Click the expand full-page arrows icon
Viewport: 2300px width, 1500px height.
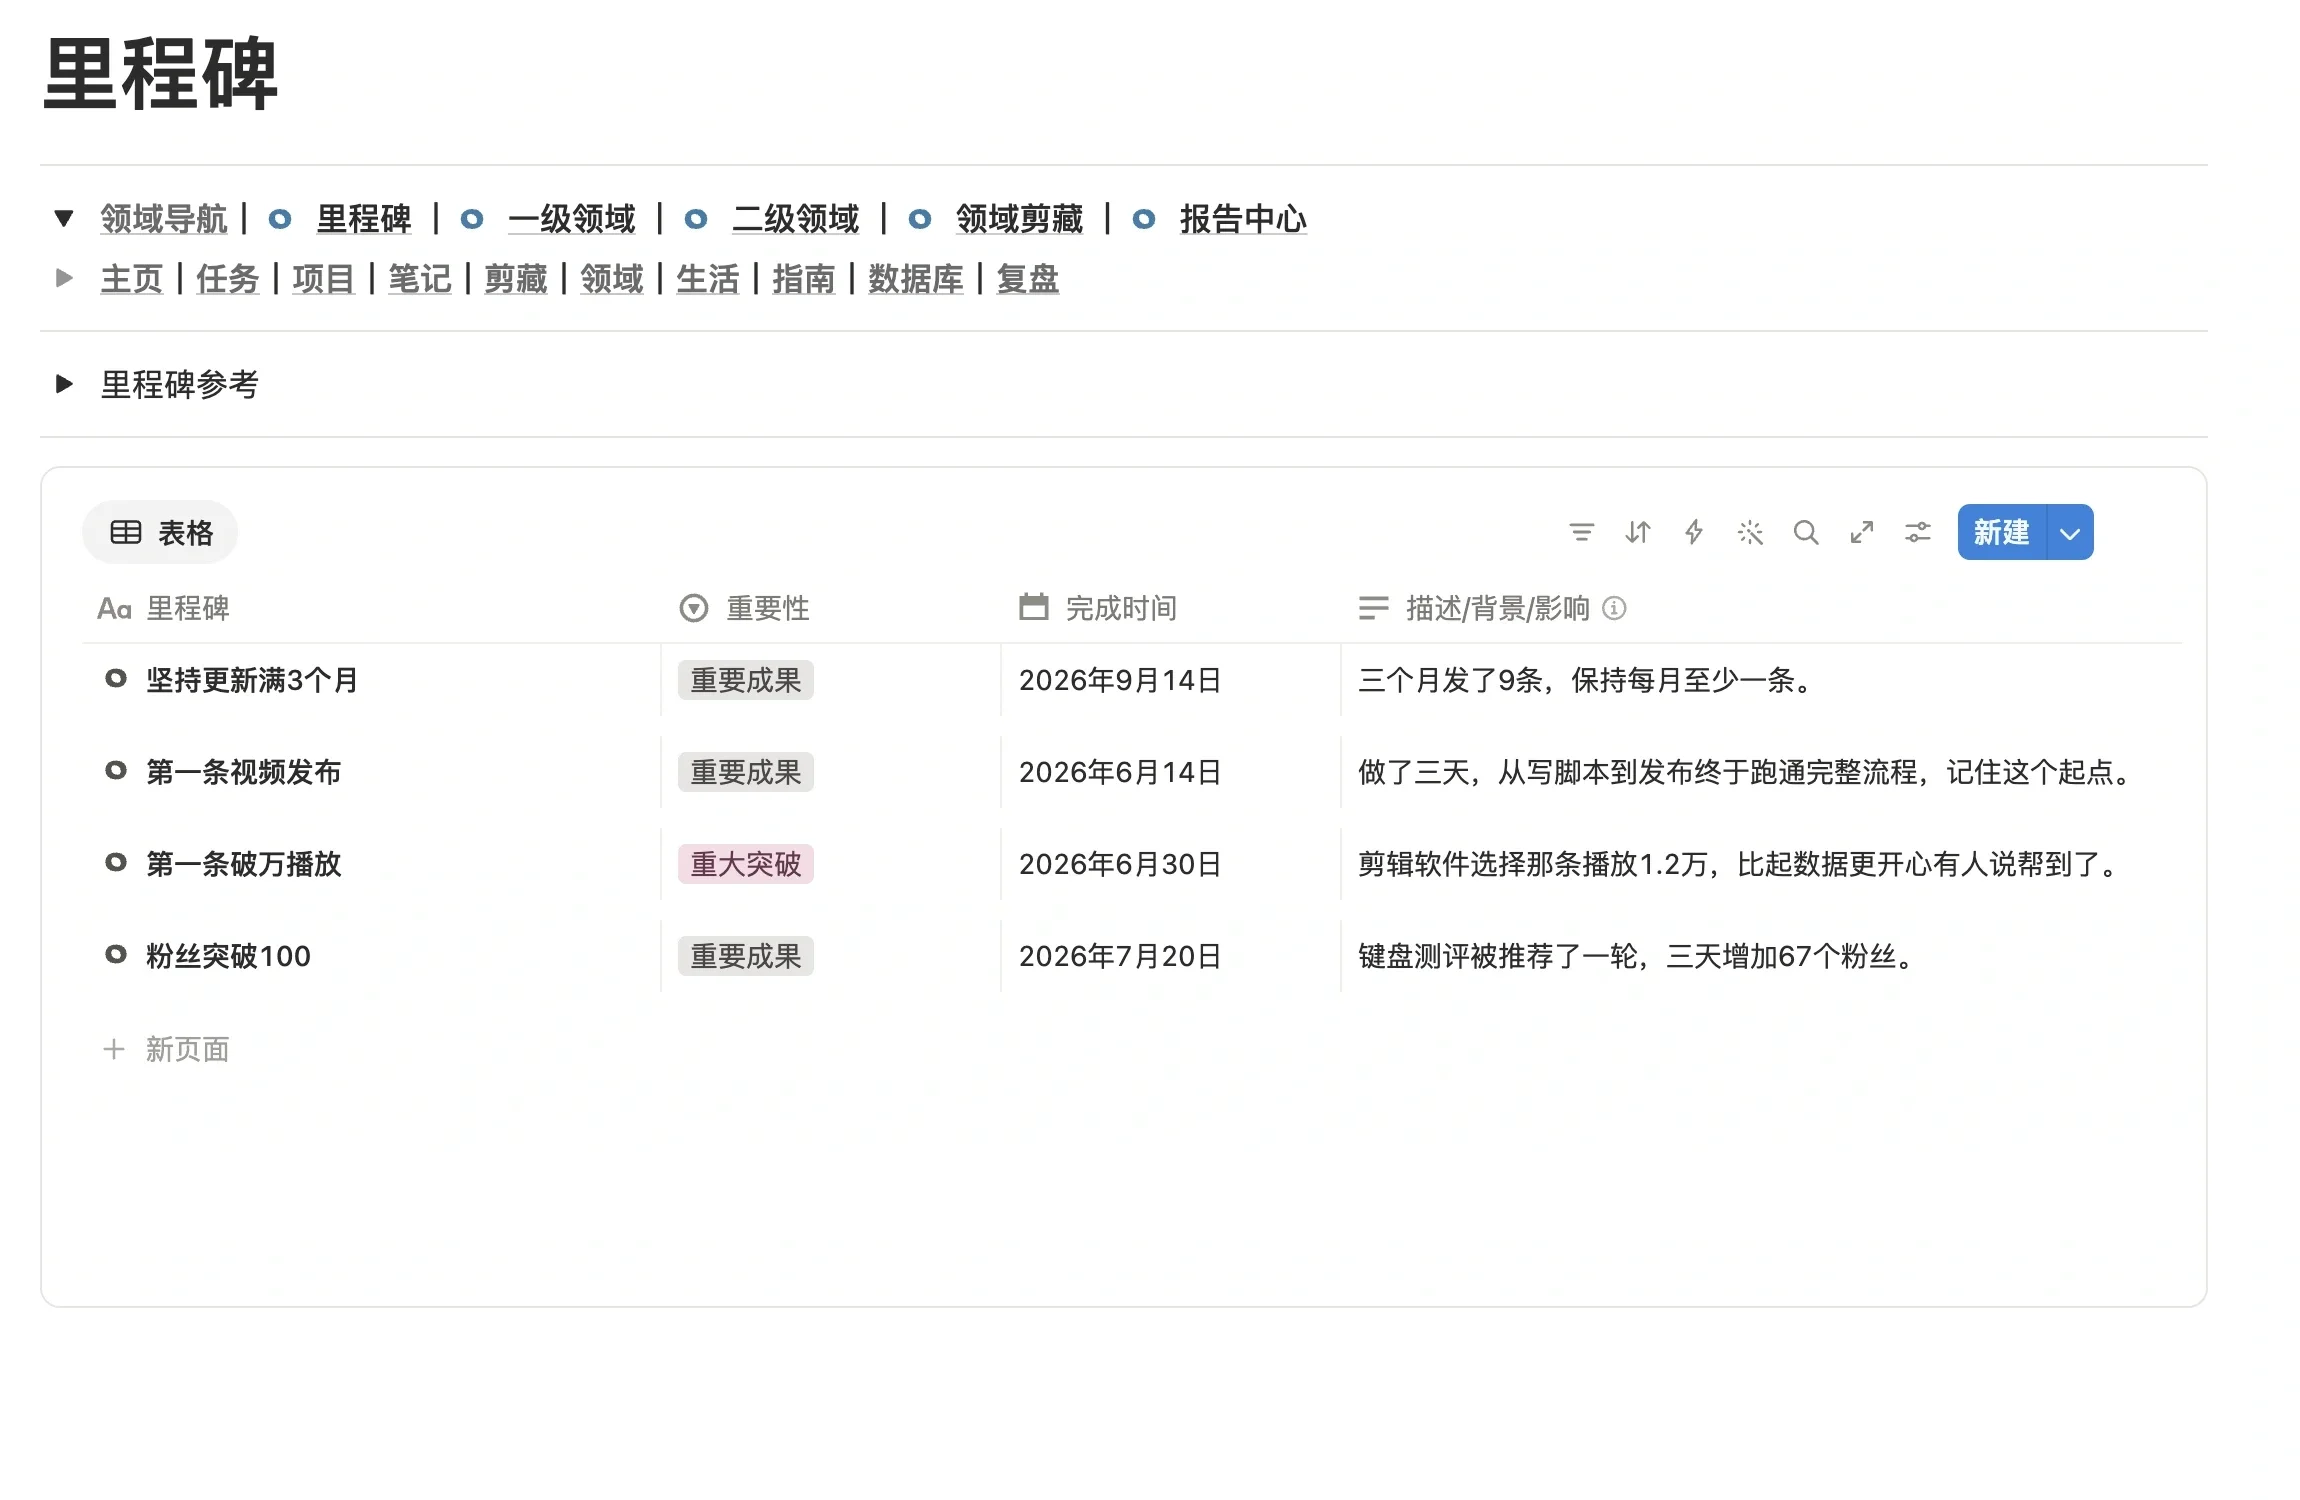1861,532
